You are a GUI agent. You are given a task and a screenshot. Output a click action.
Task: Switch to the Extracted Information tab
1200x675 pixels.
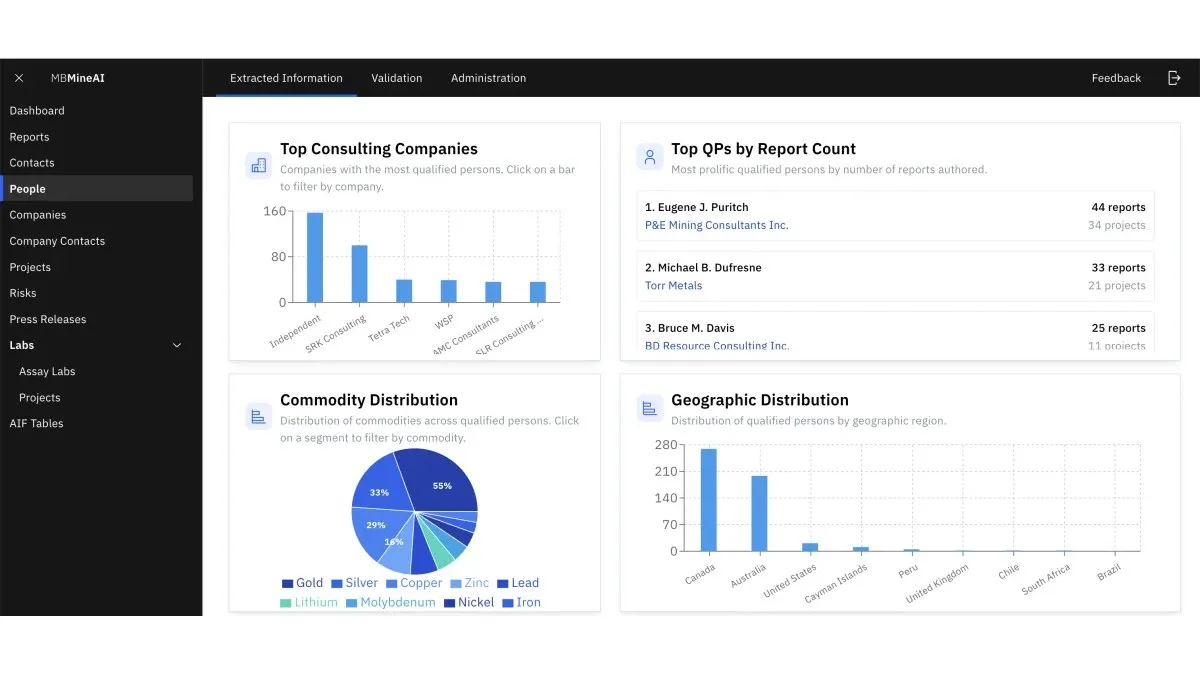click(x=286, y=78)
